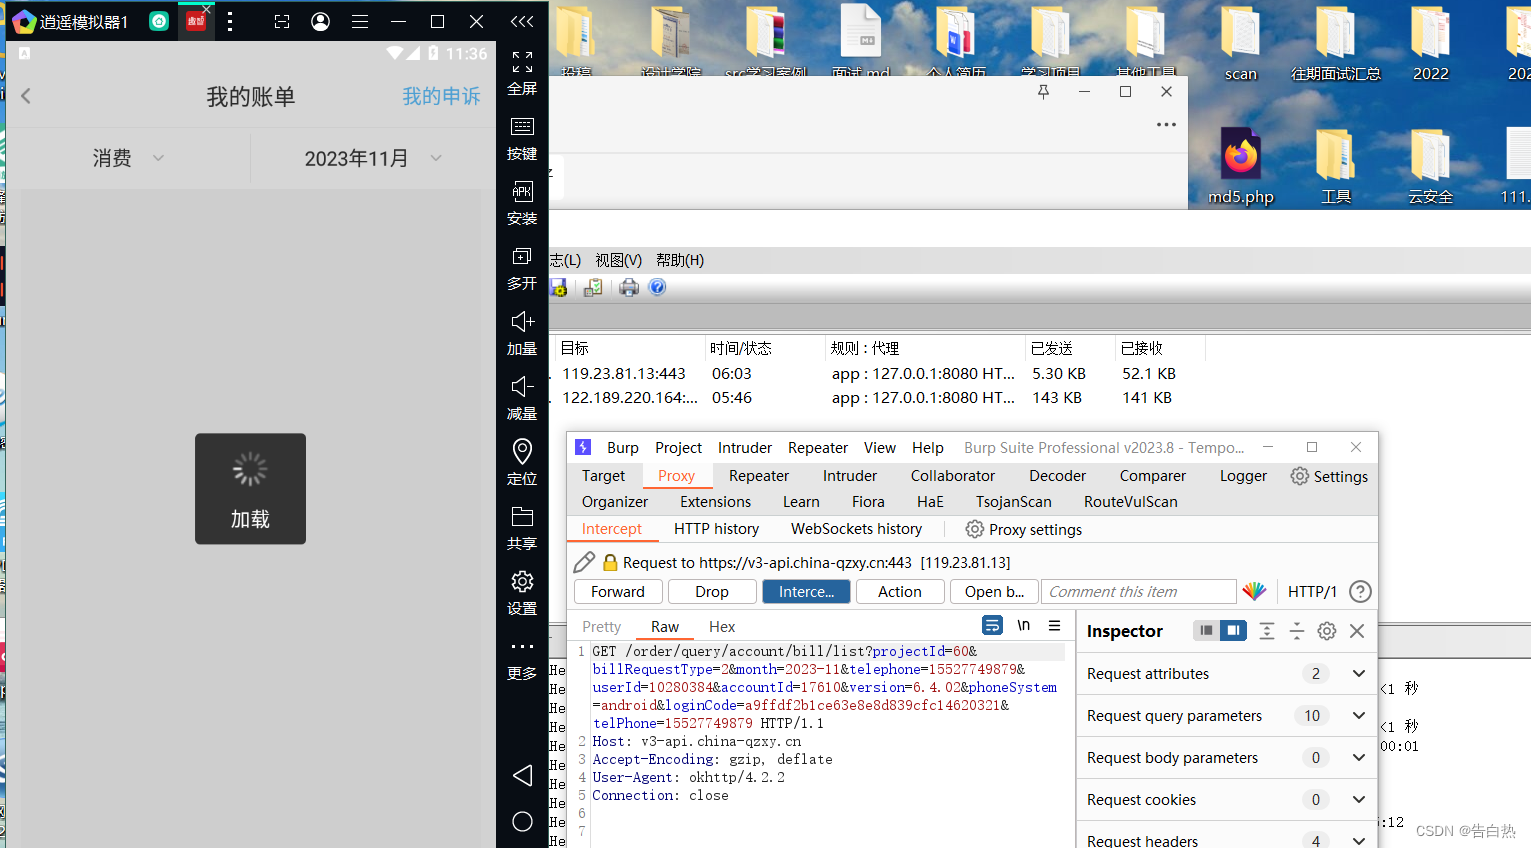
Task: Switch to the HTTP history tab
Action: [716, 529]
